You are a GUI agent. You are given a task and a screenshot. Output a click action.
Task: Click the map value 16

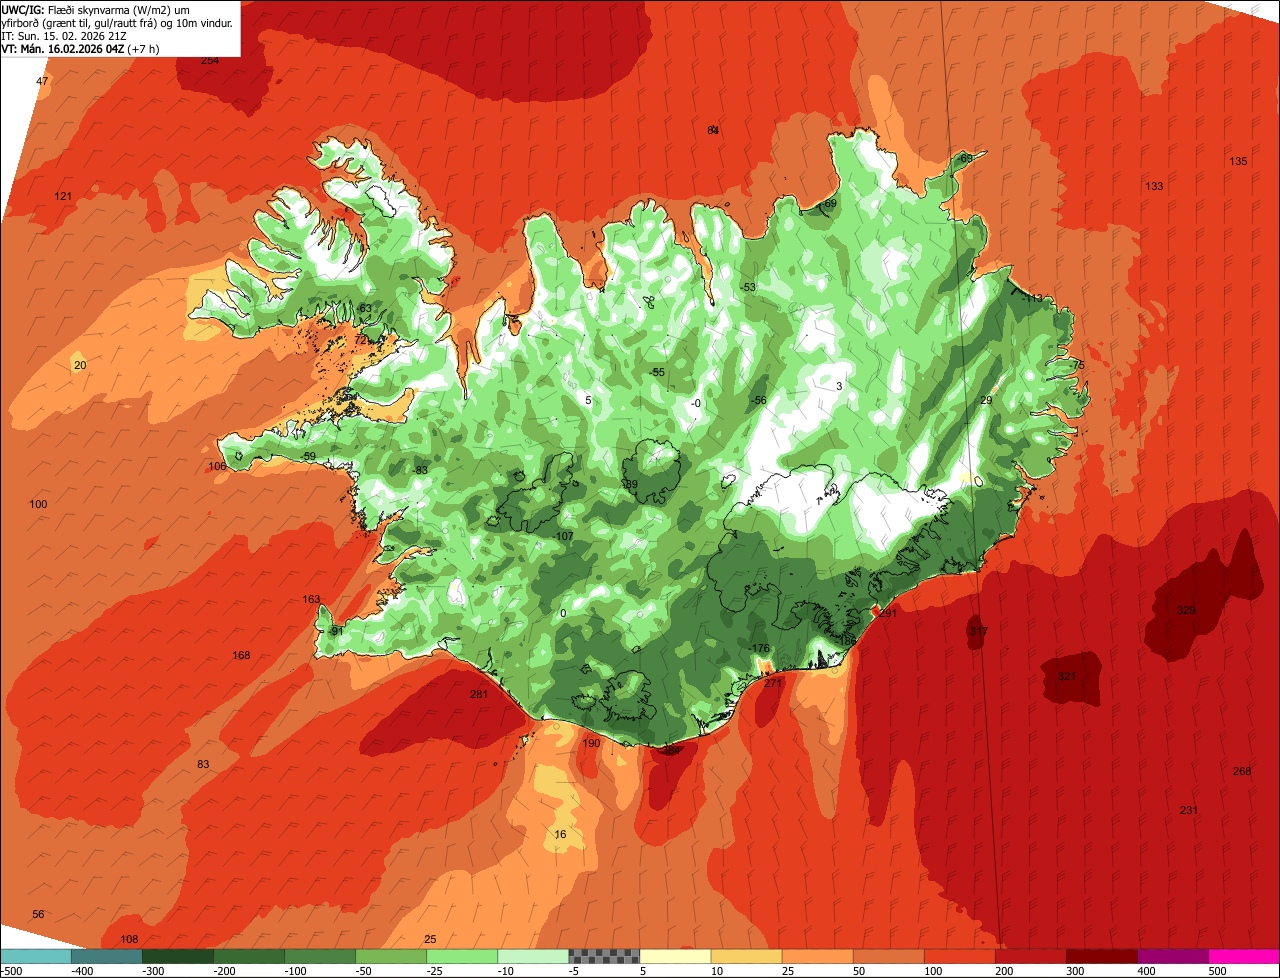(560, 835)
